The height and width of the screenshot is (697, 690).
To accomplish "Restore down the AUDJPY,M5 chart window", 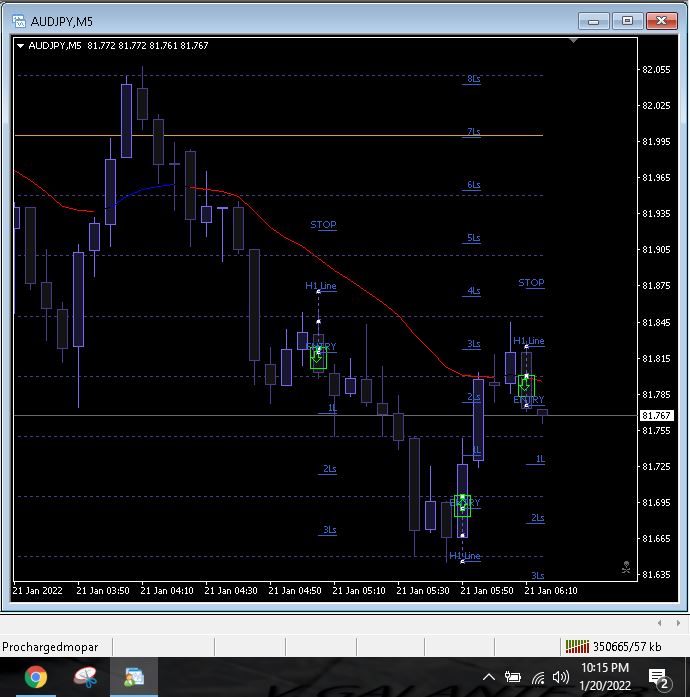I will point(627,21).
